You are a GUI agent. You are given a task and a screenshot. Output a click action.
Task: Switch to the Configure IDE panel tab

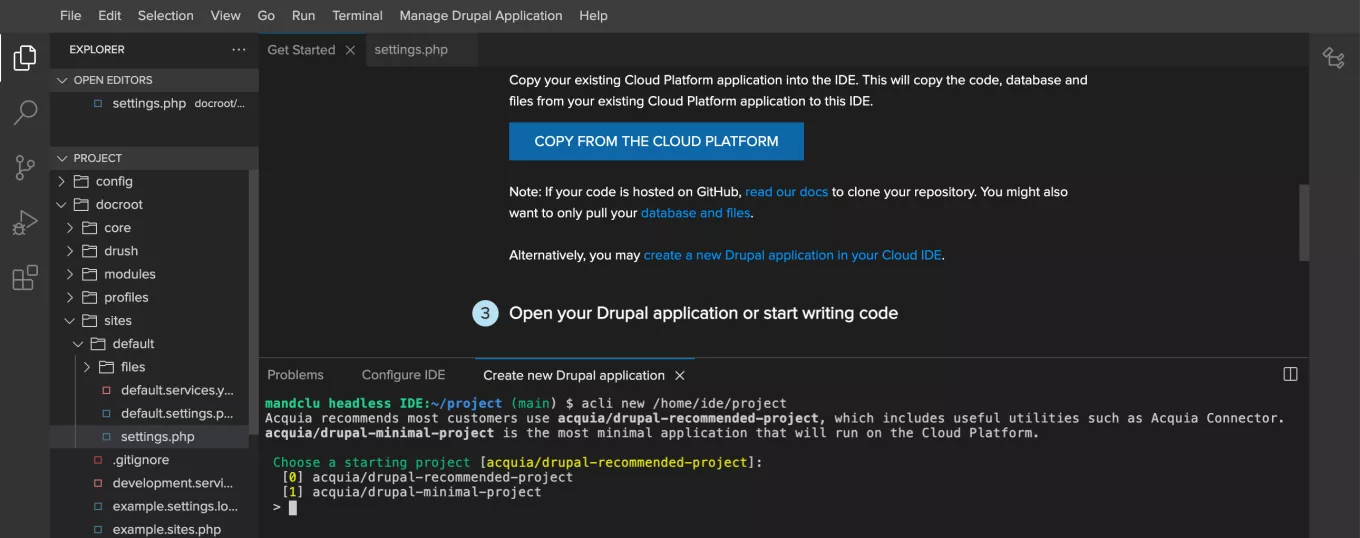pos(403,375)
